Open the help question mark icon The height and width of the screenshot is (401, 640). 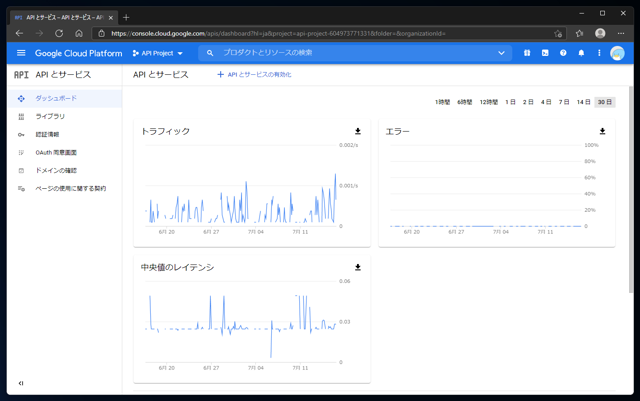point(563,53)
